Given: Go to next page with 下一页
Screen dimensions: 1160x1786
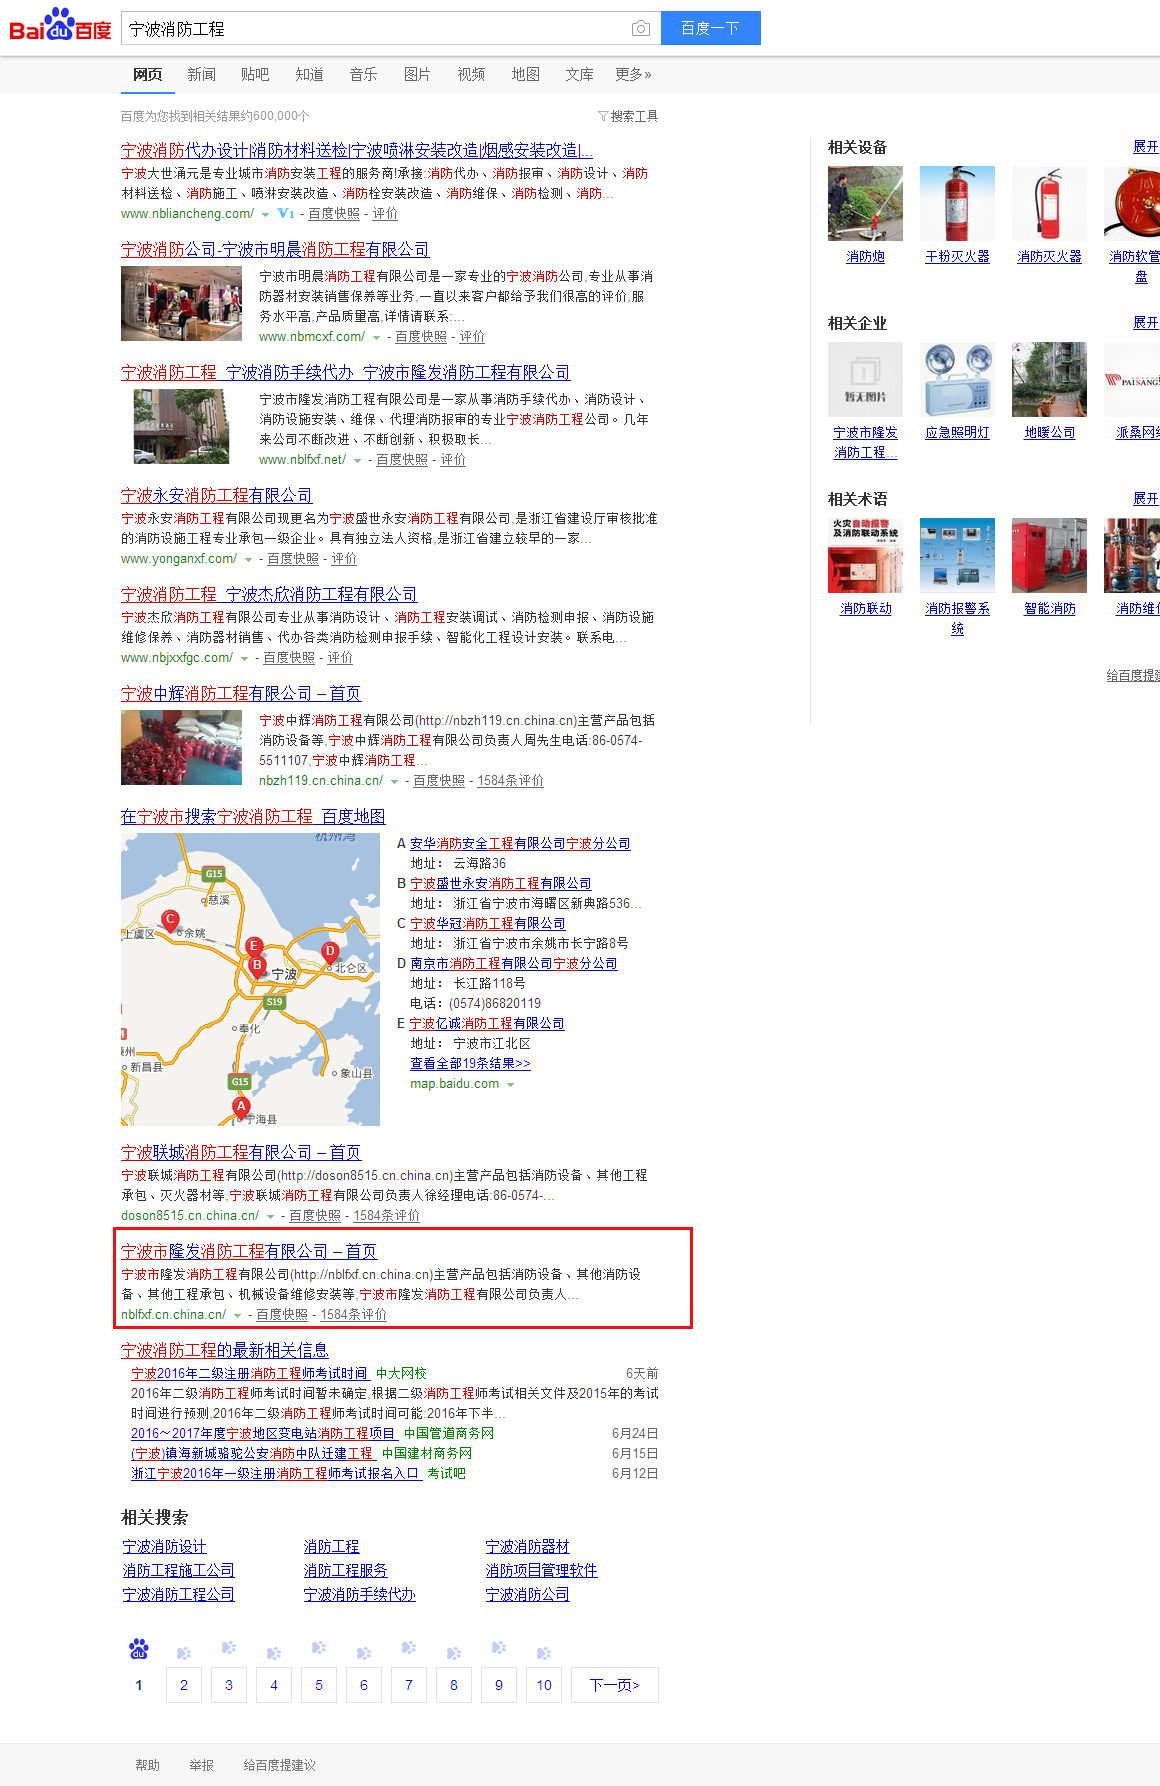Looking at the screenshot, I should tap(614, 1685).
